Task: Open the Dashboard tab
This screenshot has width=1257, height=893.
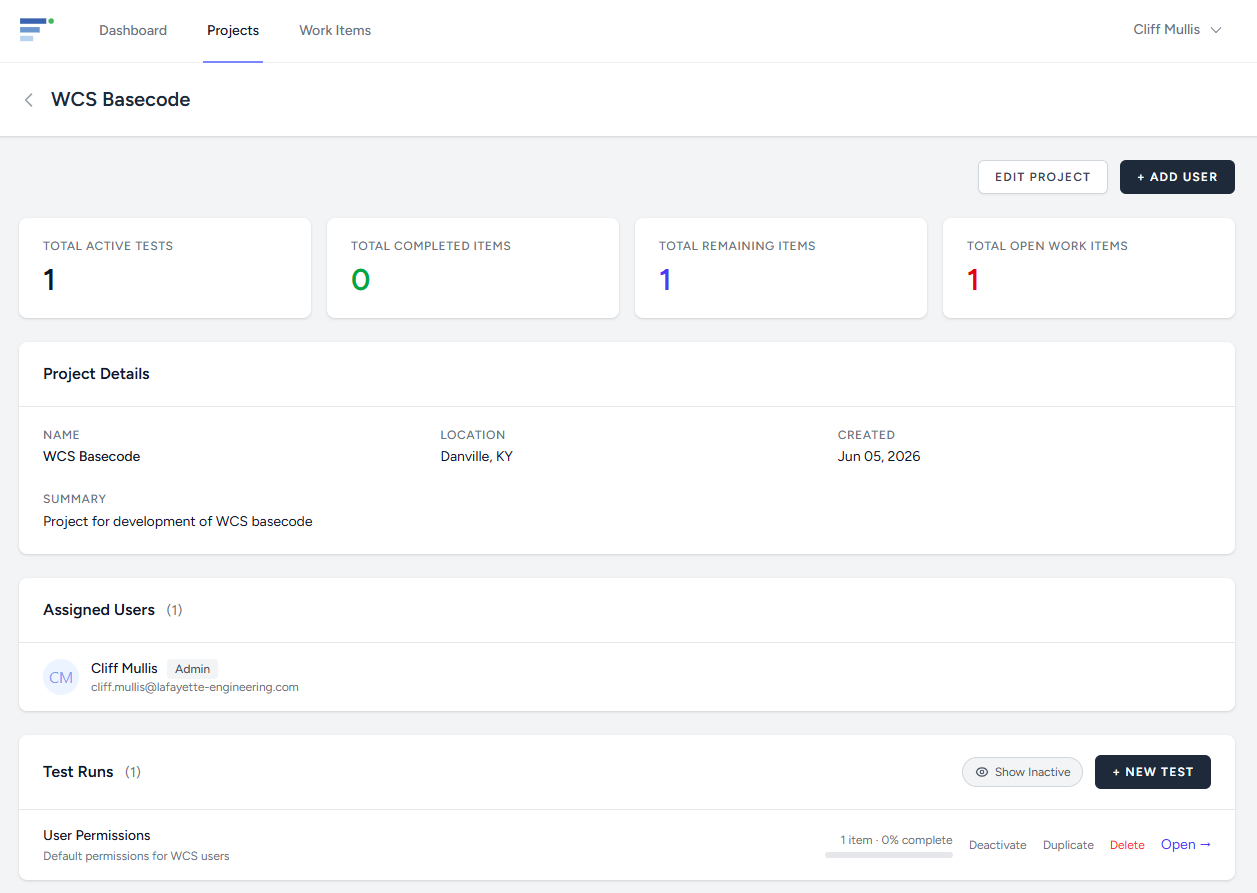Action: (133, 31)
